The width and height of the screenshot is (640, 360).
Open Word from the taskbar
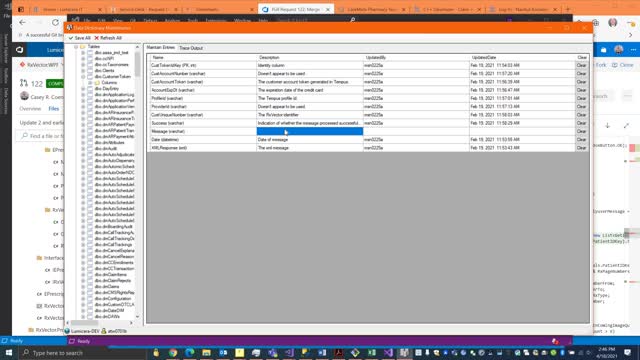pos(322,353)
